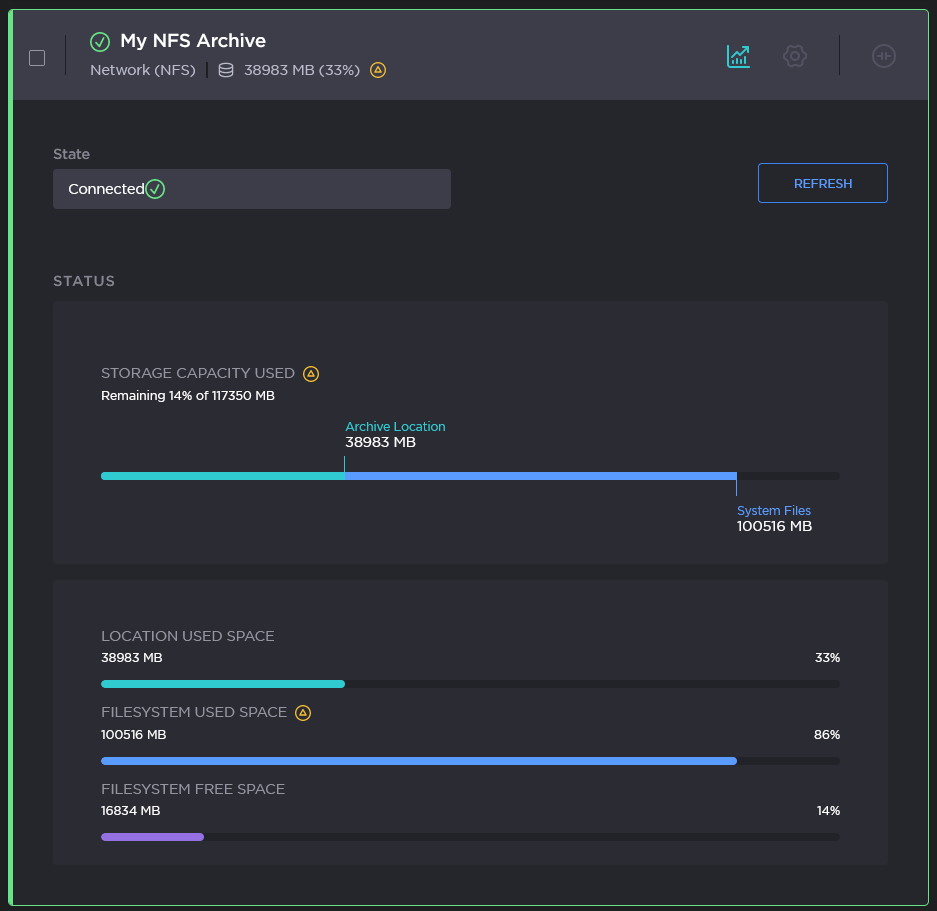Image resolution: width=937 pixels, height=911 pixels.
Task: Click the connect/disconnect icon in header
Action: tap(883, 56)
